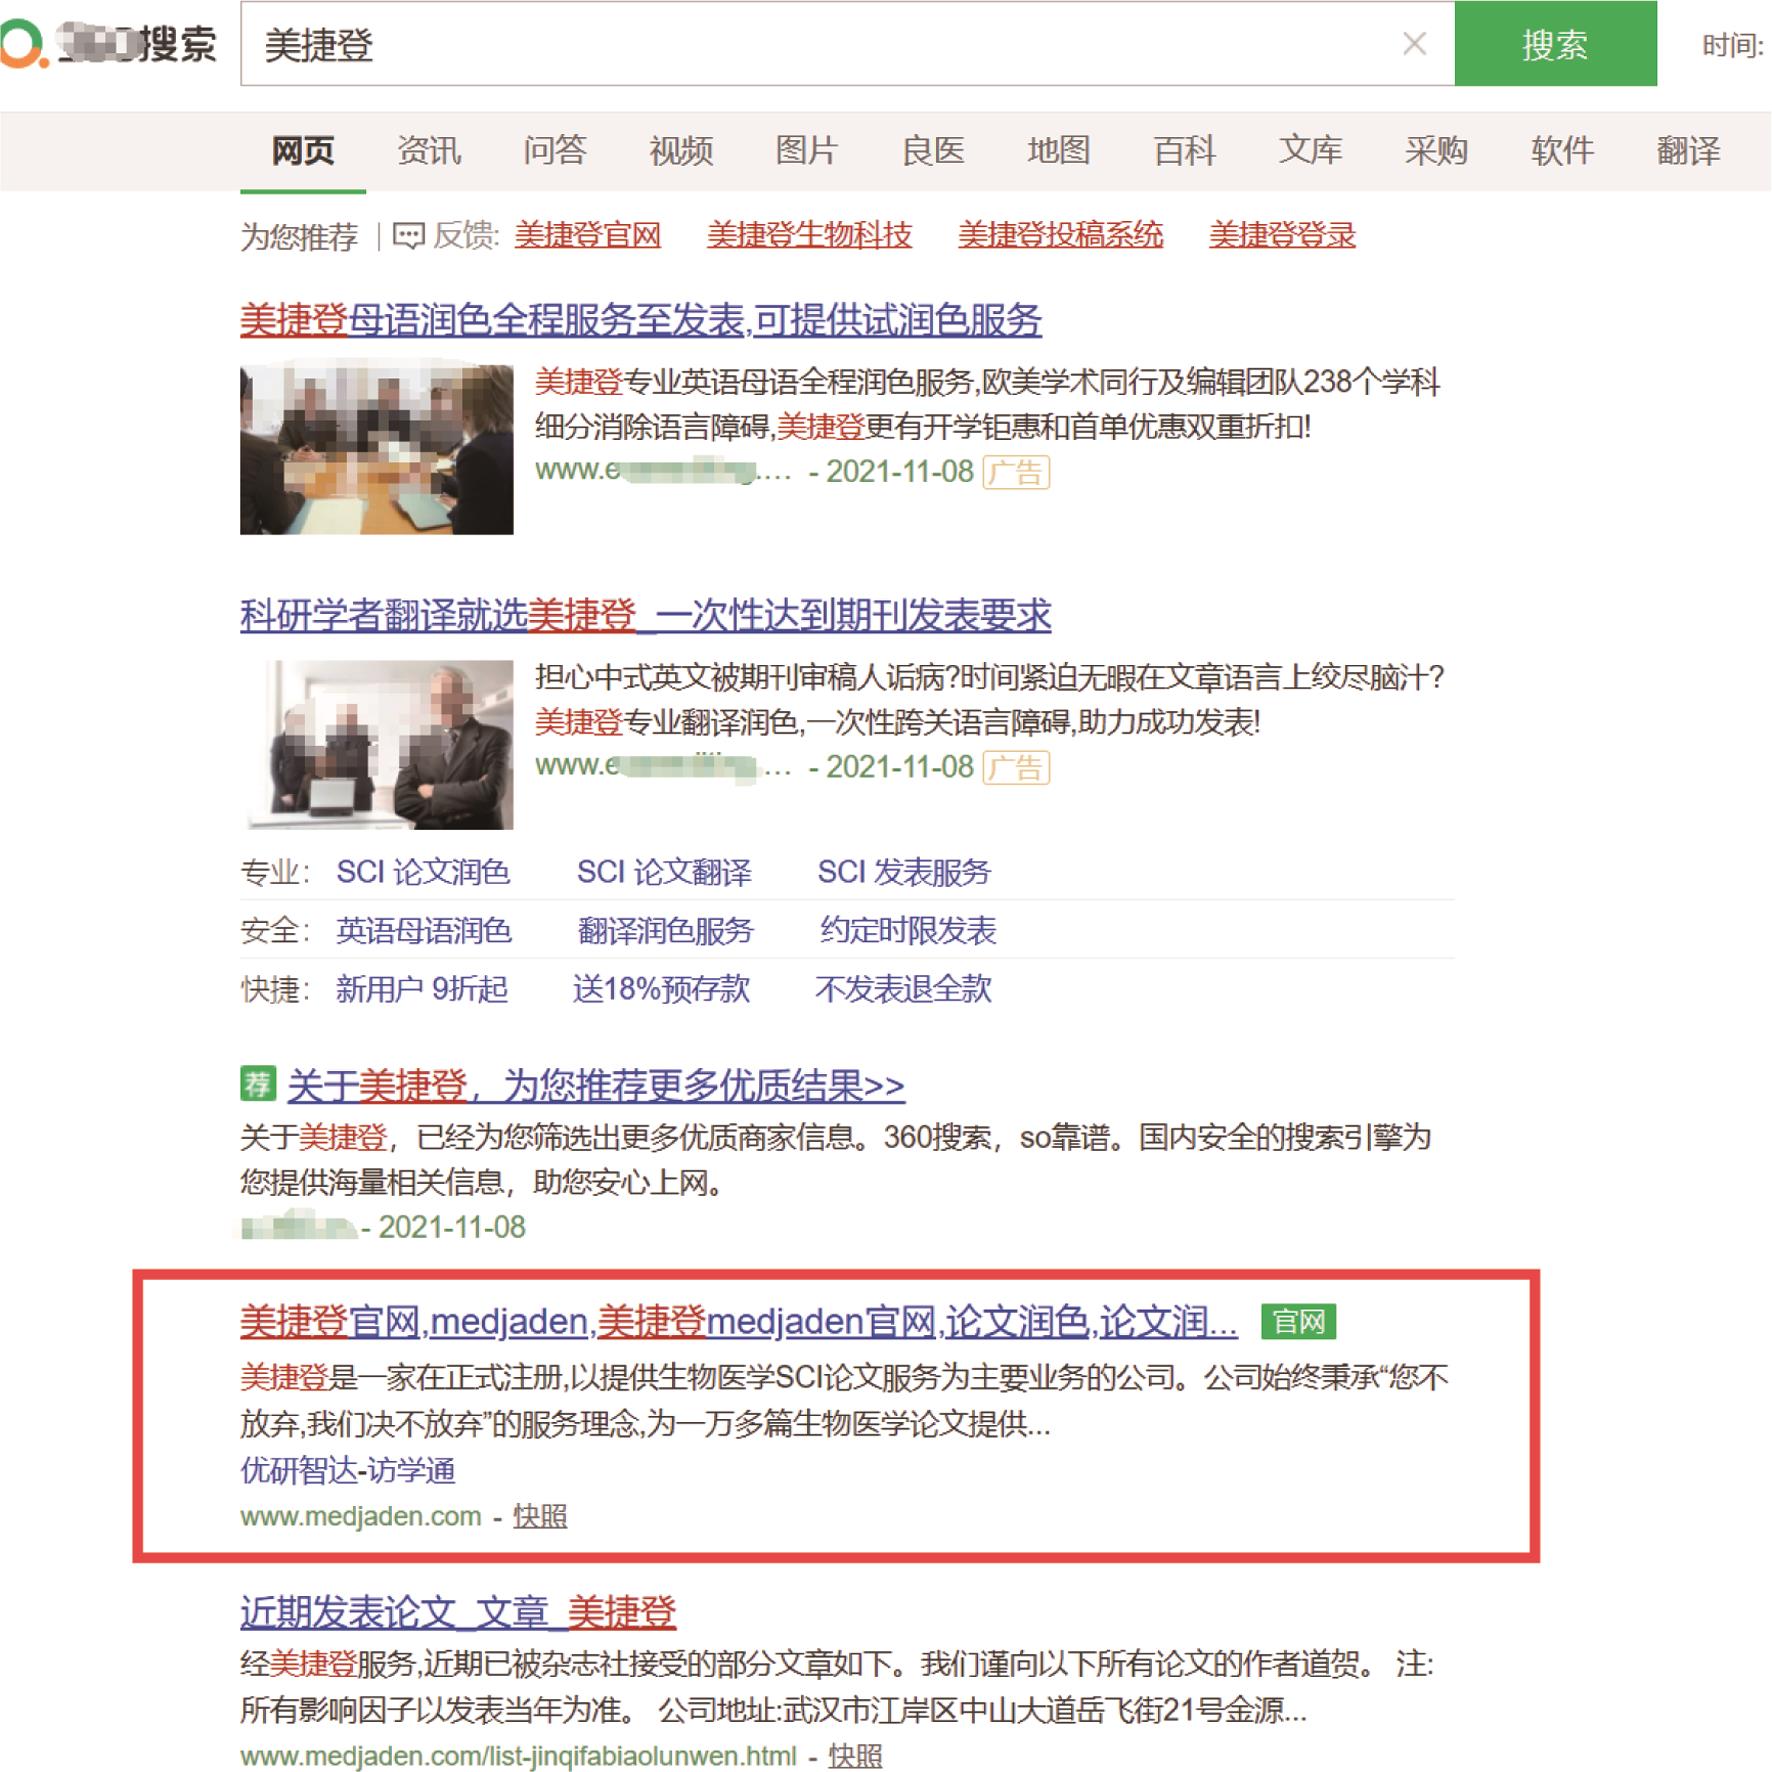Open ad result 科研学者翻译就选美捷登

(x=646, y=615)
